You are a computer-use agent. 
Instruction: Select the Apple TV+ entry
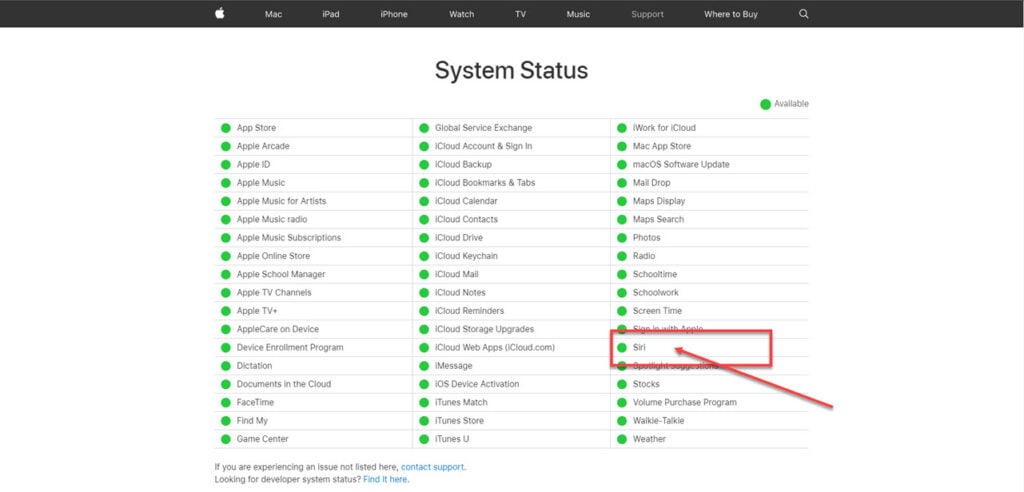point(257,311)
